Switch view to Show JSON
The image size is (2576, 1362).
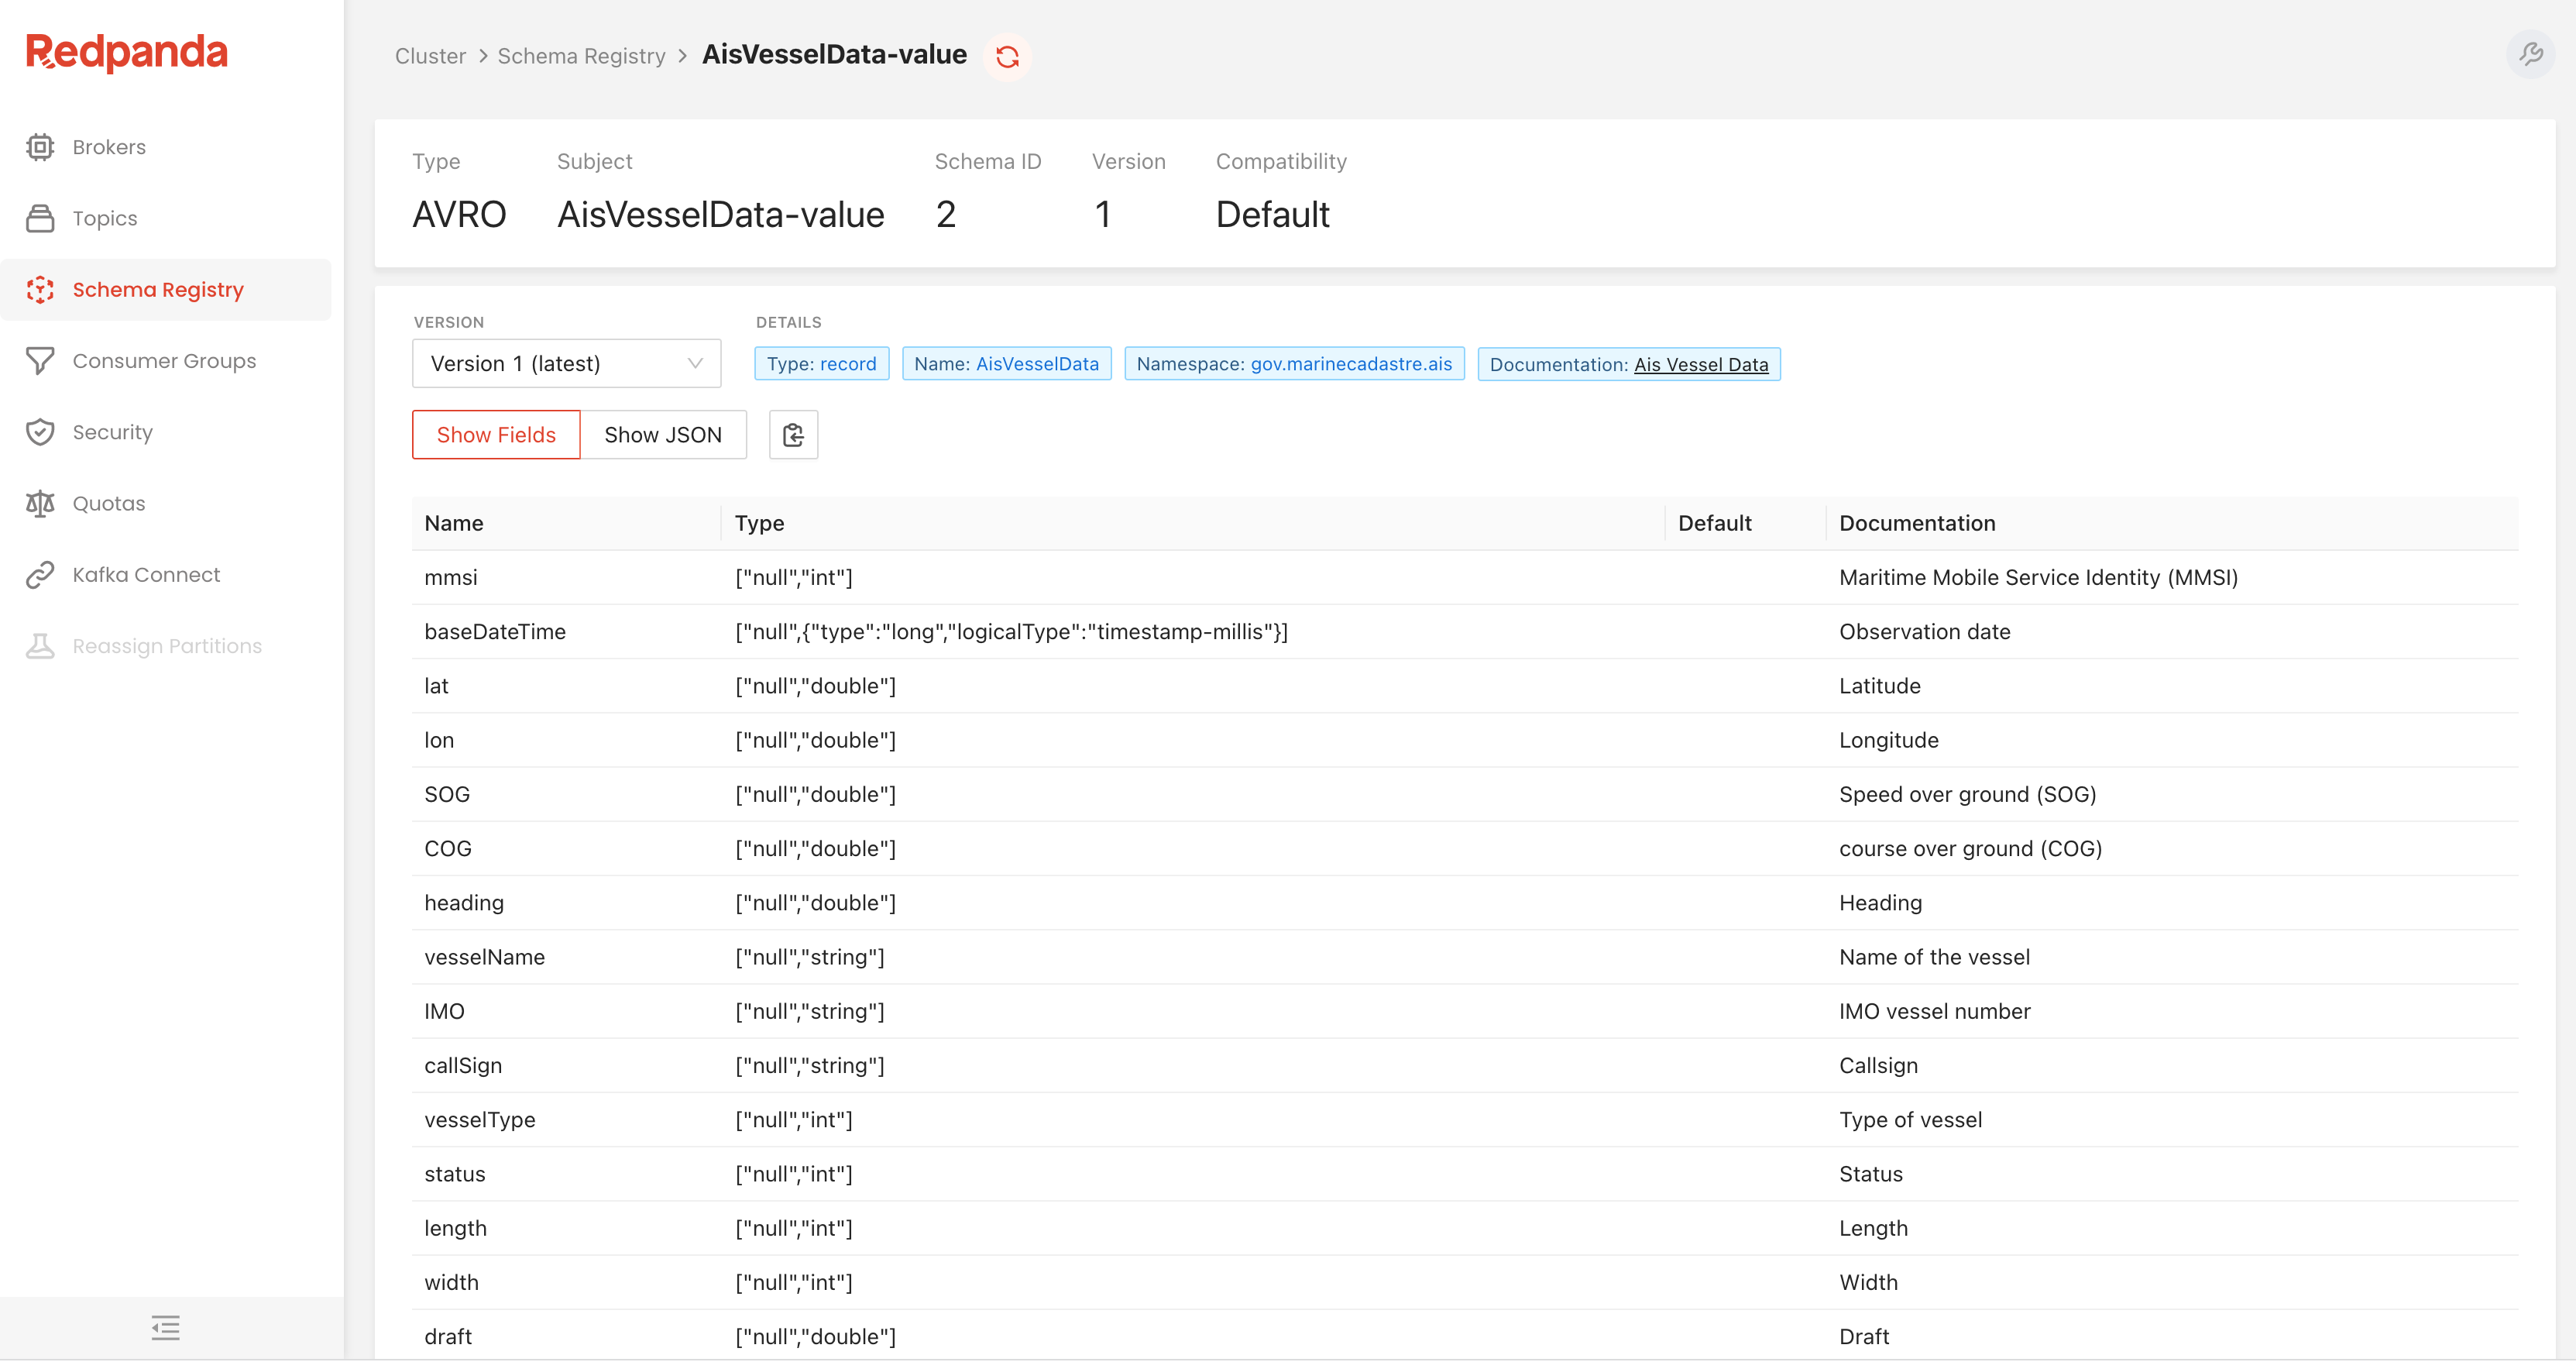tap(662, 435)
